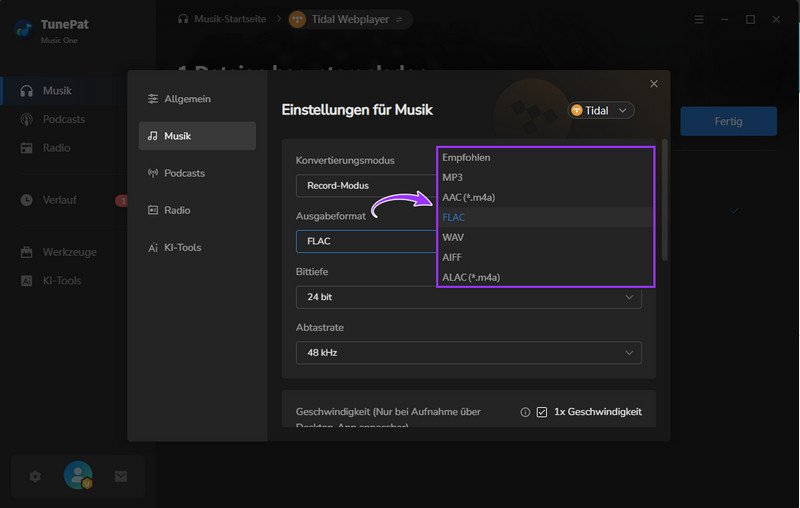The width and height of the screenshot is (800, 508).
Task: Open the Tidal service dropdown
Action: tap(601, 110)
